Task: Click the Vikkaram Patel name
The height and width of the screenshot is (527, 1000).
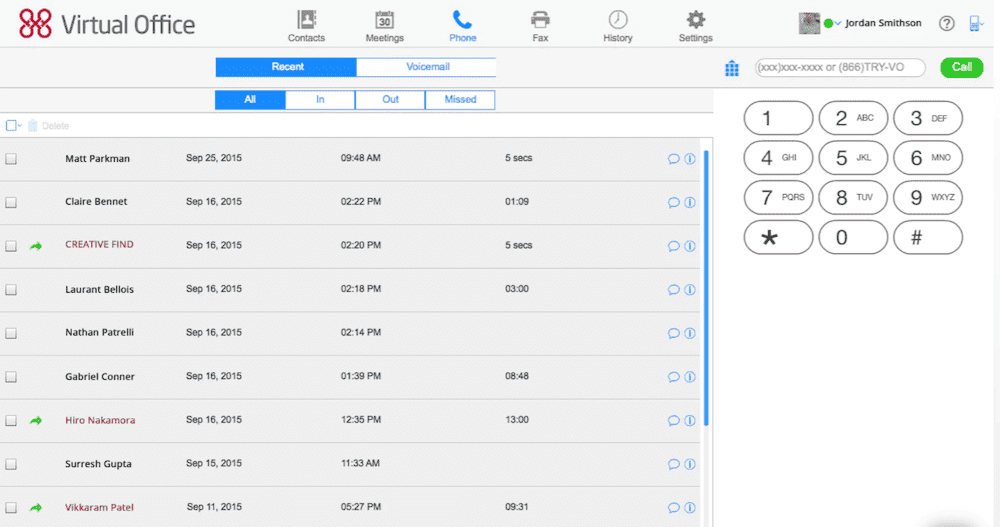Action: (99, 508)
